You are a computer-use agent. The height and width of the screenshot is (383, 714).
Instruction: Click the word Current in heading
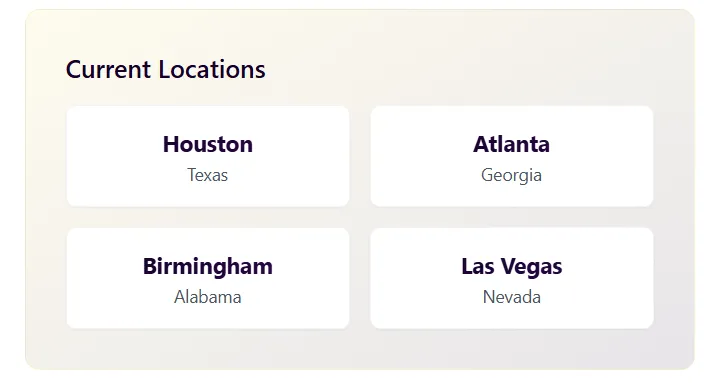coord(108,70)
